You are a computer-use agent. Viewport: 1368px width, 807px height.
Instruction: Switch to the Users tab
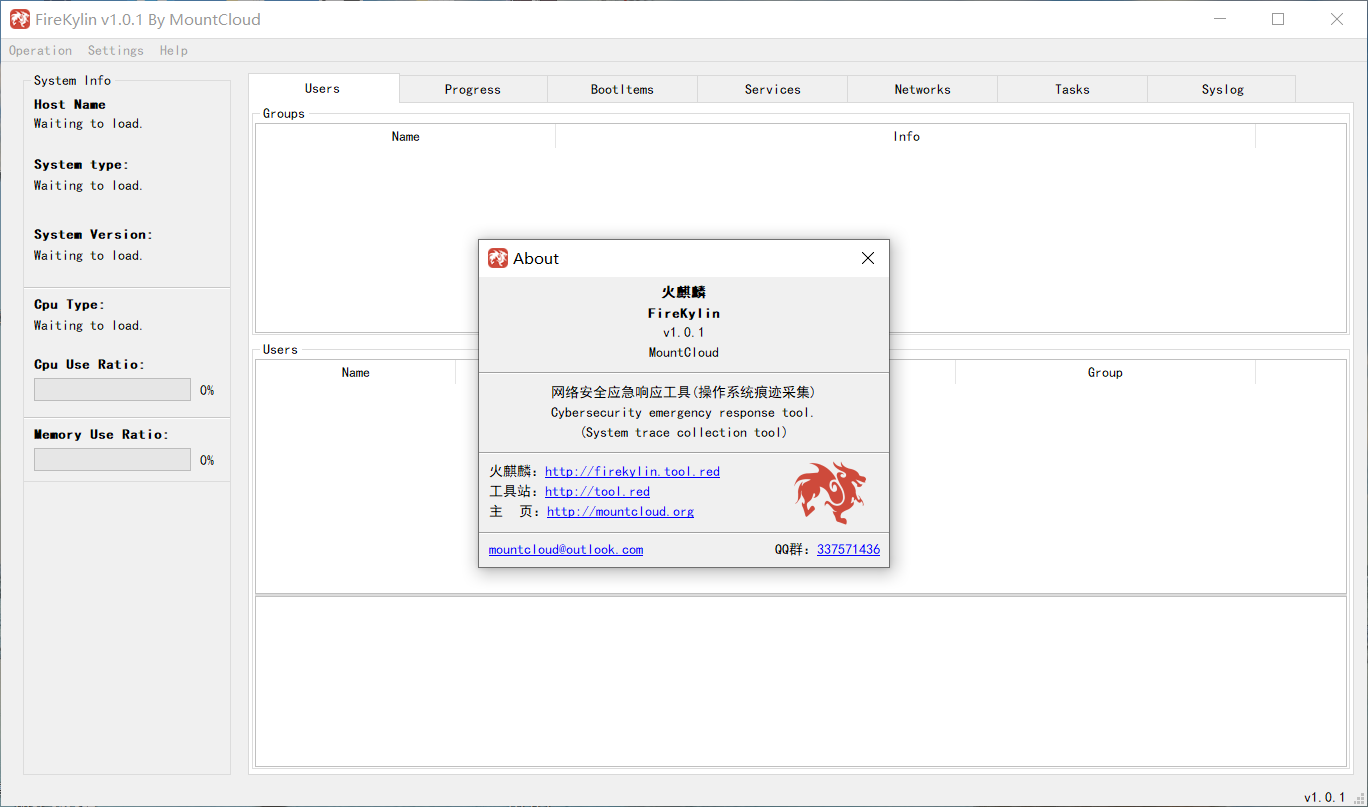pyautogui.click(x=323, y=88)
